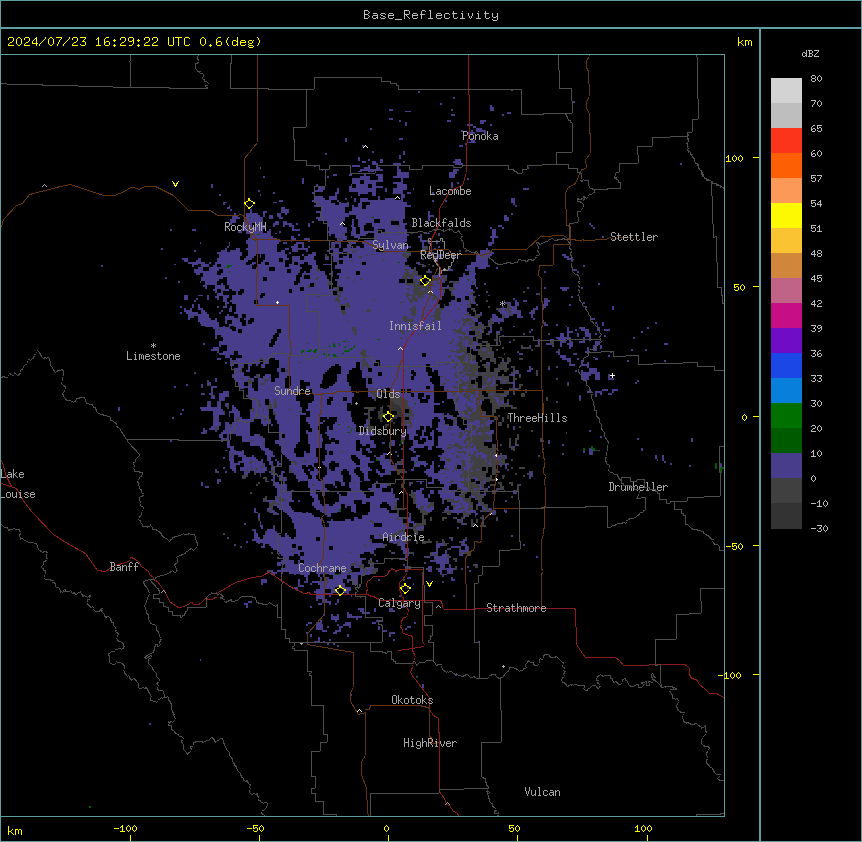Click the Innisfail city label
Screen dimensions: 862x842
coord(415,326)
